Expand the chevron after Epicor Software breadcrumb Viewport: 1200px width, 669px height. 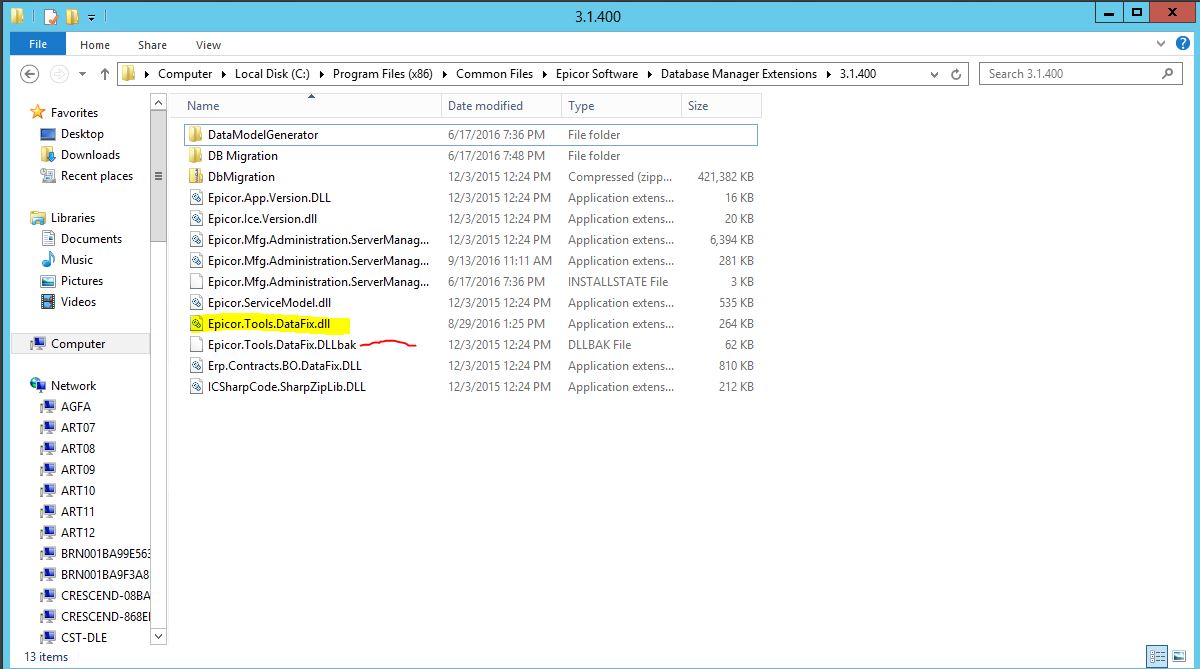click(650, 74)
